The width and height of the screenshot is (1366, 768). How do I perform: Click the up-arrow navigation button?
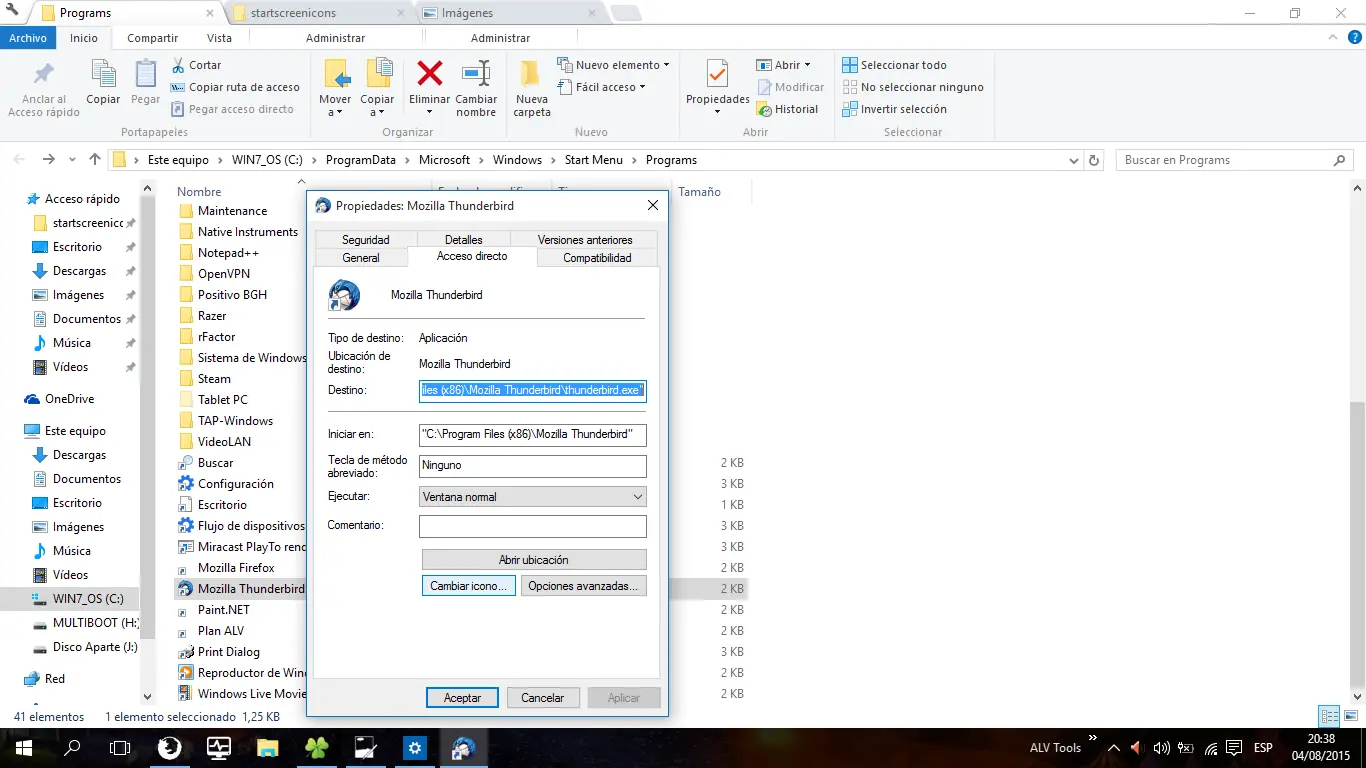[x=95, y=160]
